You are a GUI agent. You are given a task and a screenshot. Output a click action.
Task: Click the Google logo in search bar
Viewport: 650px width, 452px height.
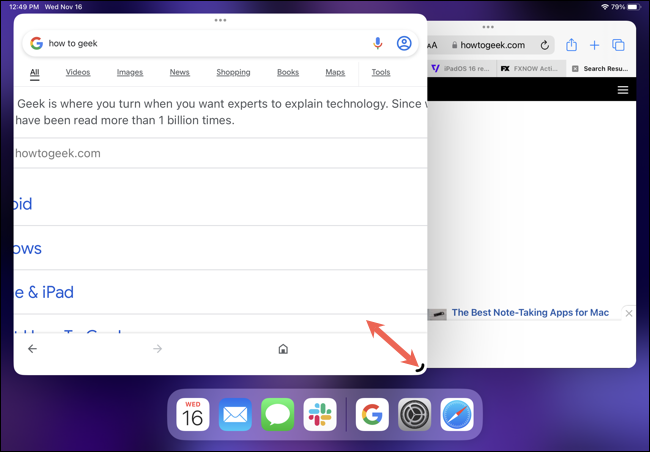36,43
